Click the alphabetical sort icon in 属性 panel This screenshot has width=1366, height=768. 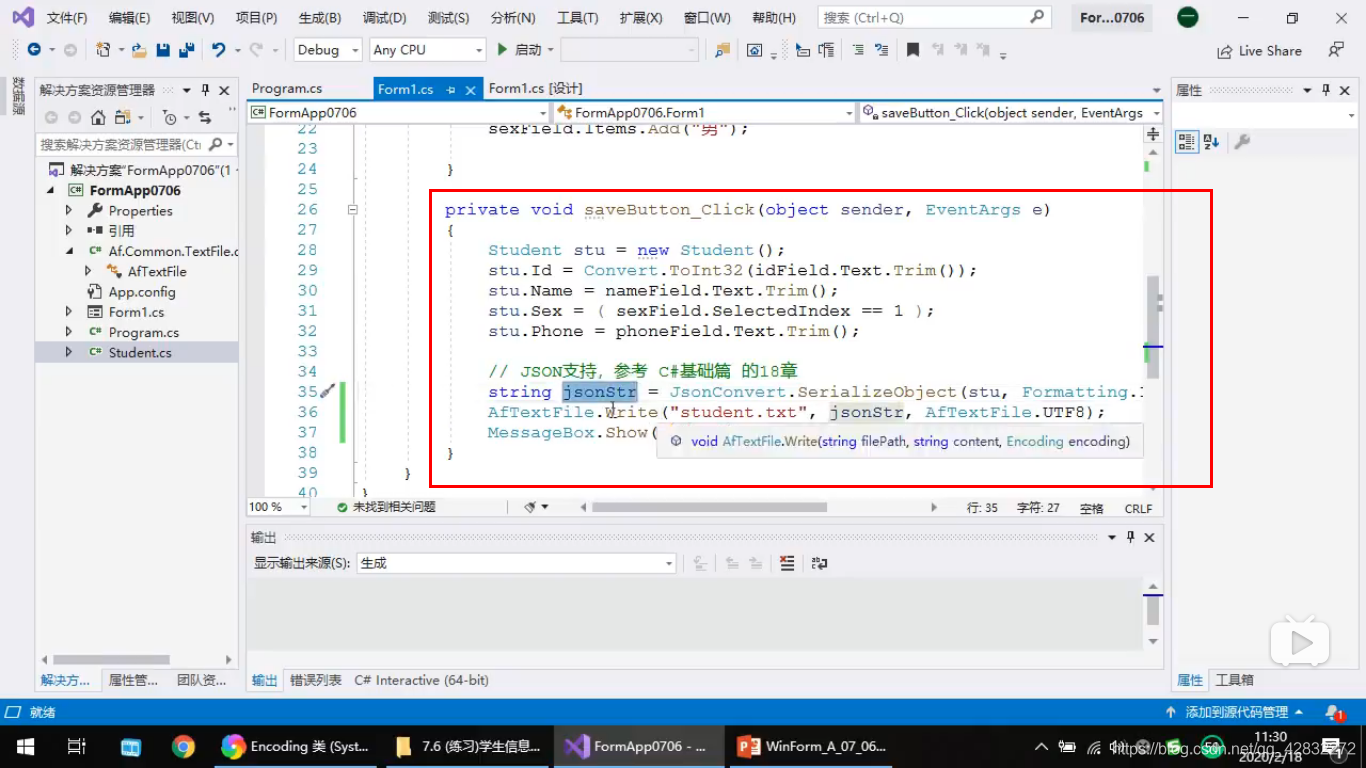point(1211,142)
